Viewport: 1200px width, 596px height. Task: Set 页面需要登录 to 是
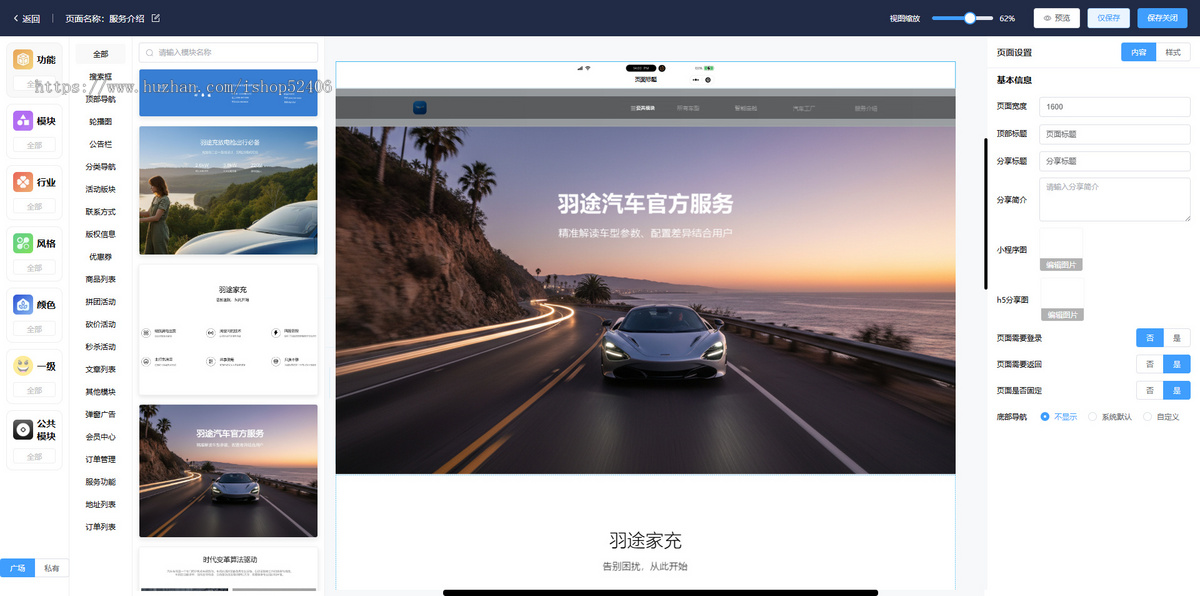(x=1177, y=337)
